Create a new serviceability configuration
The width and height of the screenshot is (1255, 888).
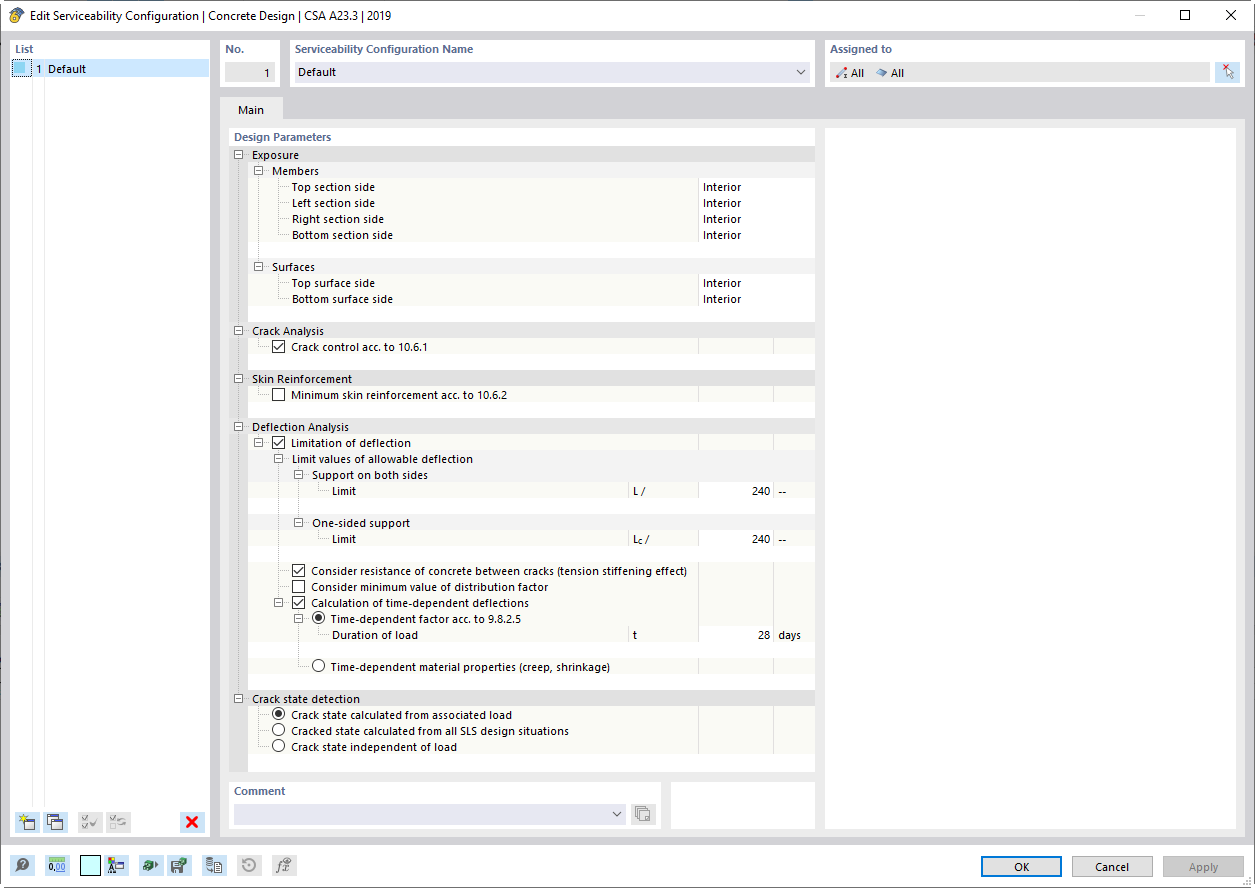26,822
